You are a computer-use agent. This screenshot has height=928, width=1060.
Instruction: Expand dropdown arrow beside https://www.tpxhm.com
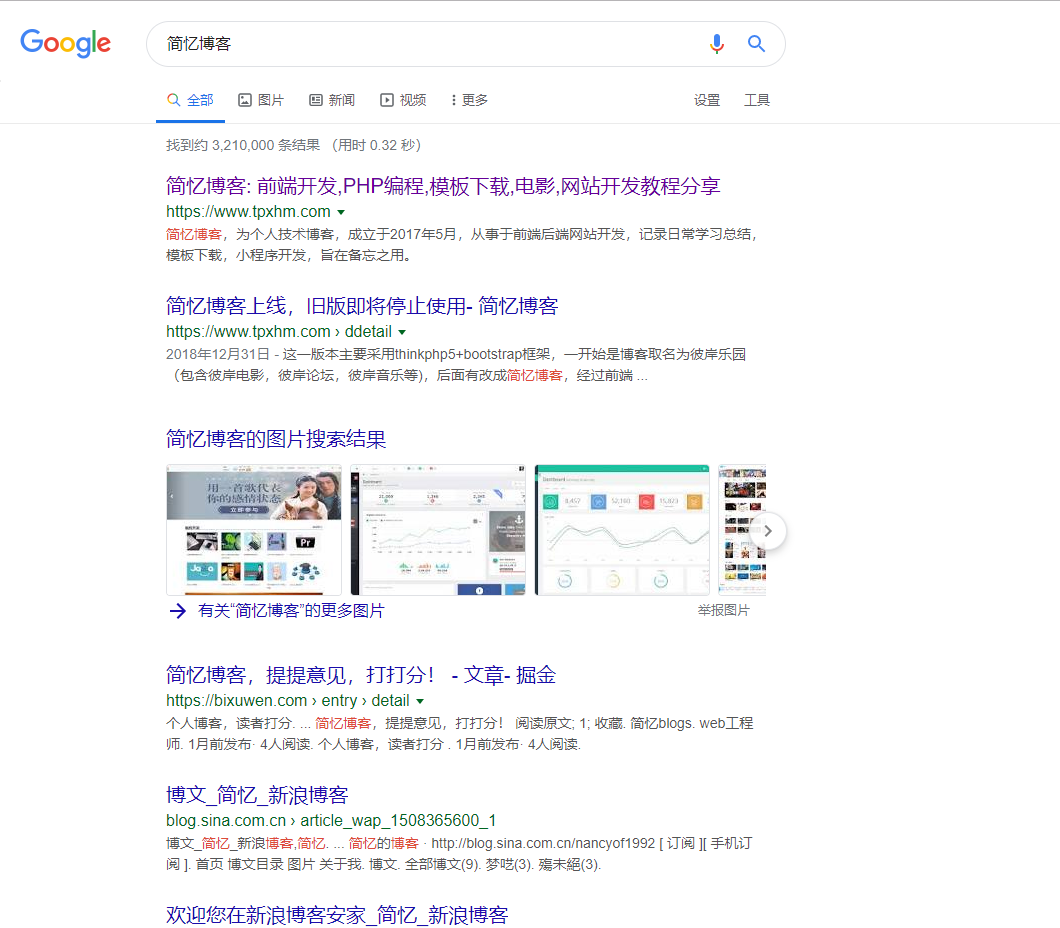341,212
